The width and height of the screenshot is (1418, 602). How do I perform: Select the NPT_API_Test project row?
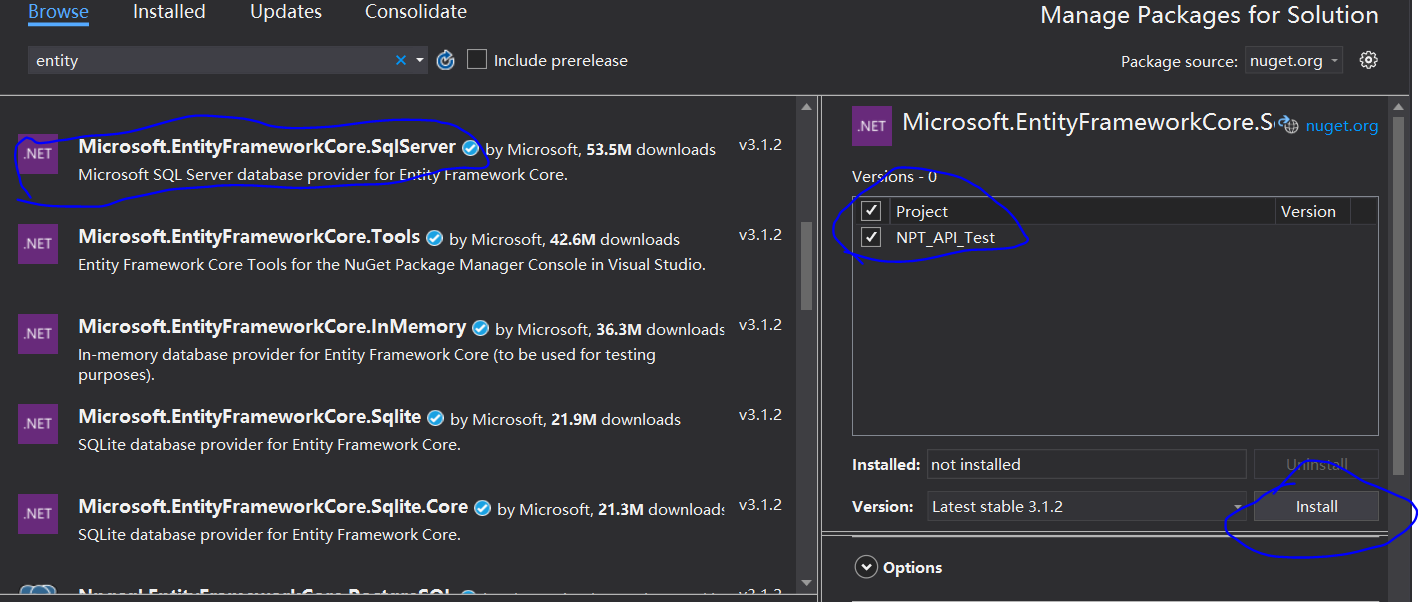(x=1115, y=237)
